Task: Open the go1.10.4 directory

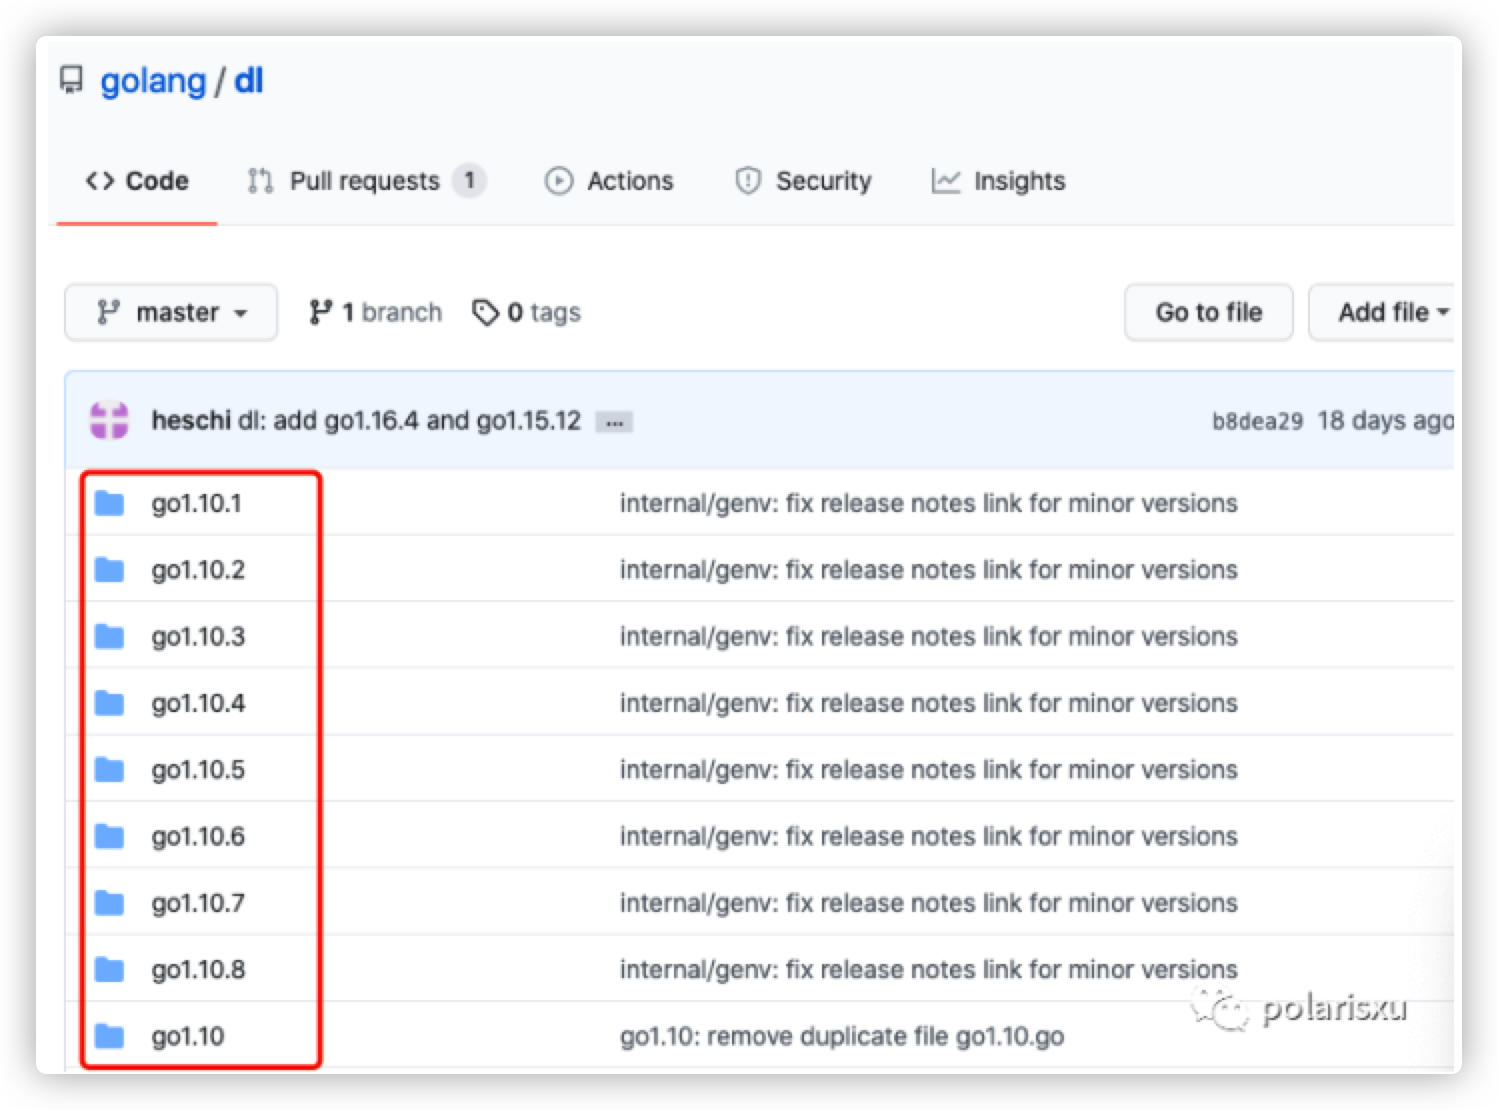Action: pyautogui.click(x=198, y=704)
